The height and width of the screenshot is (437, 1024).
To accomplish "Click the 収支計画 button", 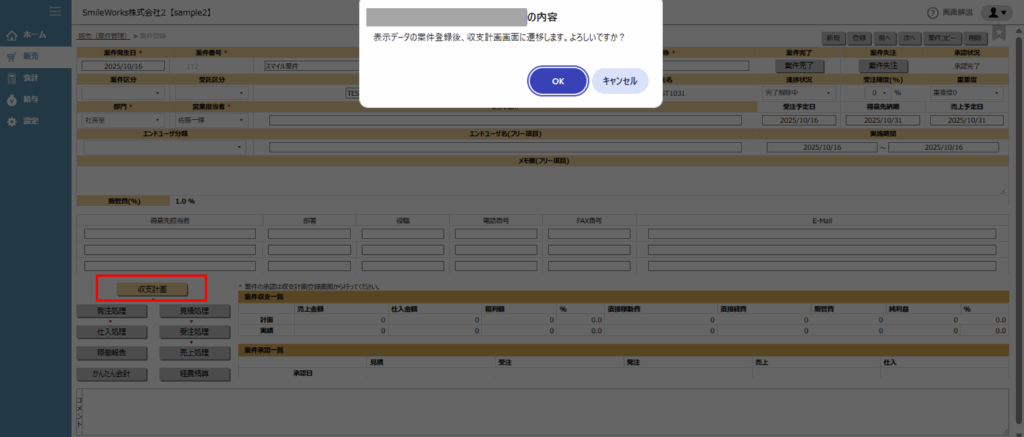I will coord(151,289).
